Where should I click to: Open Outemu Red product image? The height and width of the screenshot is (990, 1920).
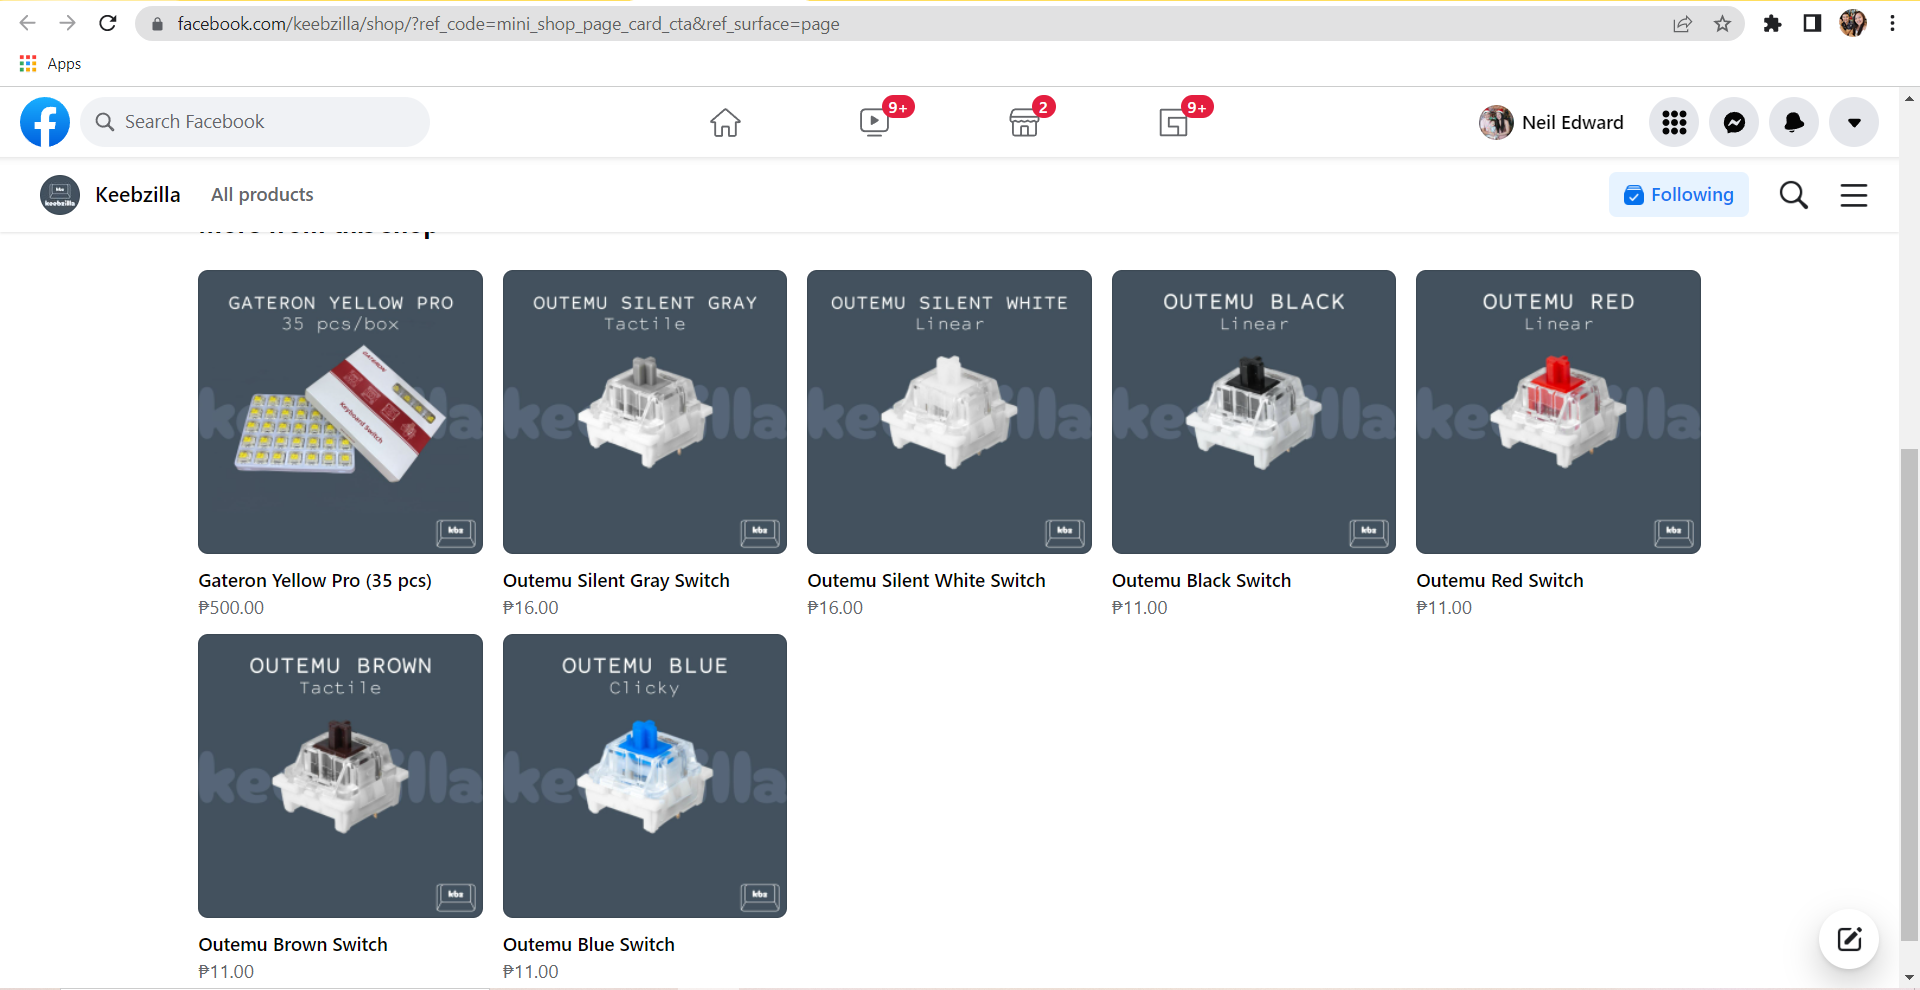tap(1558, 412)
